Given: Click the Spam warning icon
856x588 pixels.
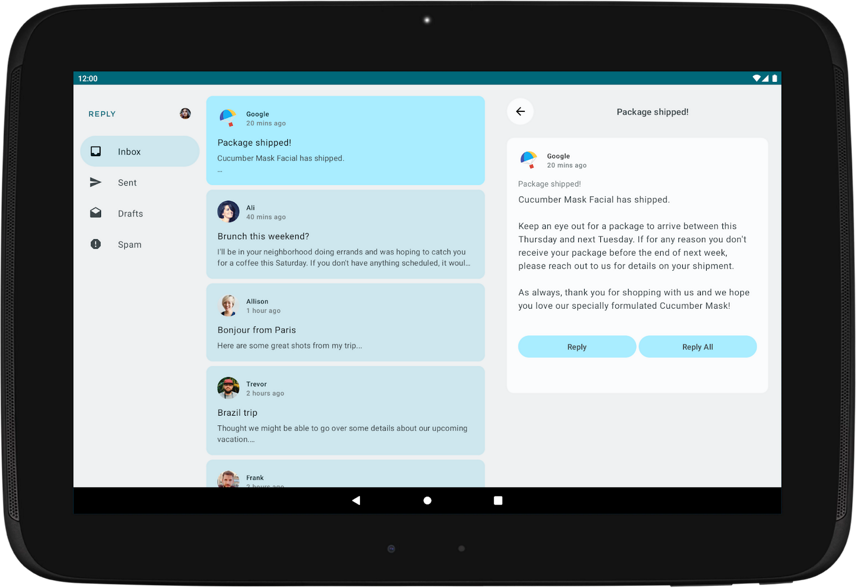Looking at the screenshot, I should [x=96, y=244].
